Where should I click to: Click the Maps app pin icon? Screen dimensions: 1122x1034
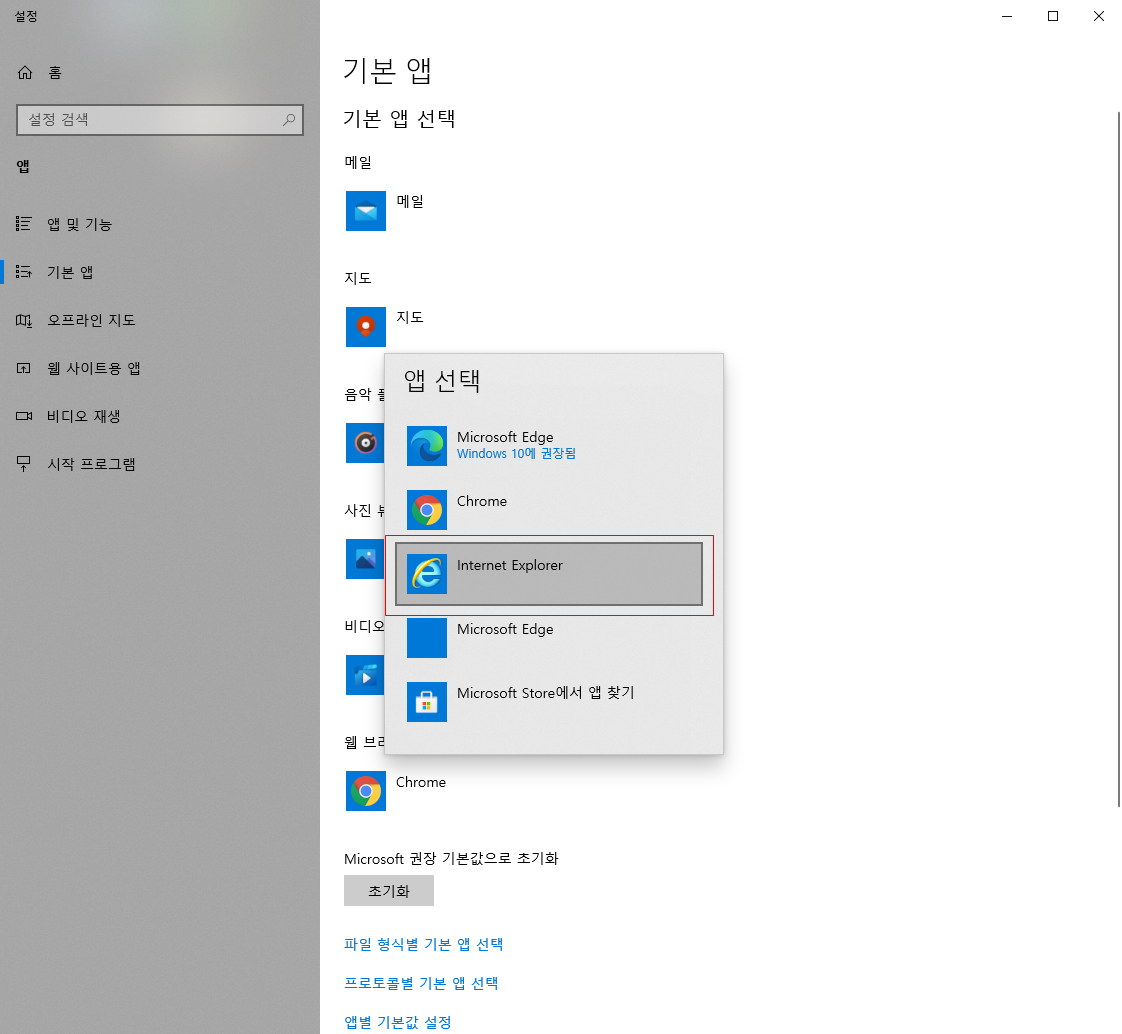[366, 327]
